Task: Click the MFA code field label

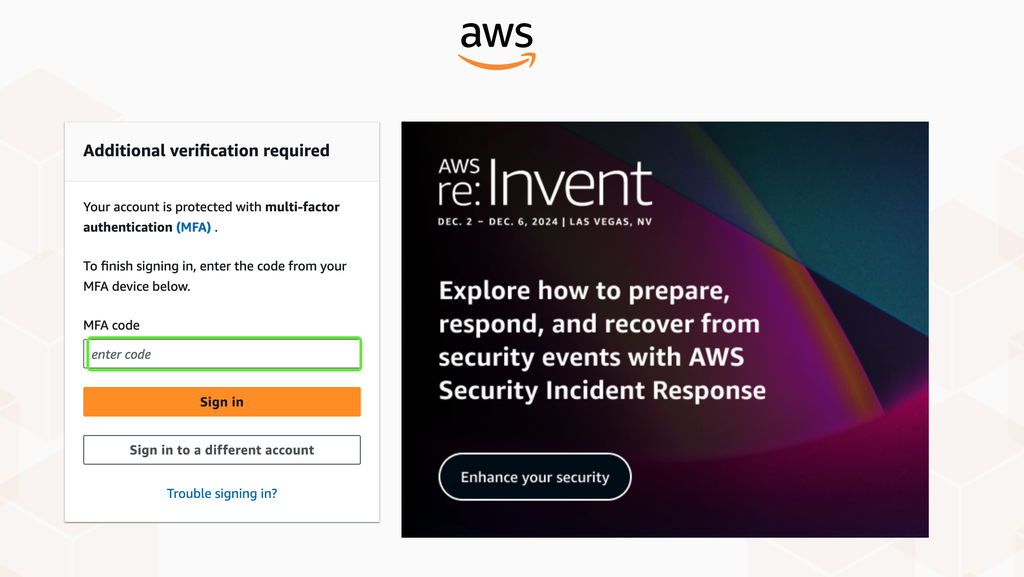Action: (111, 325)
